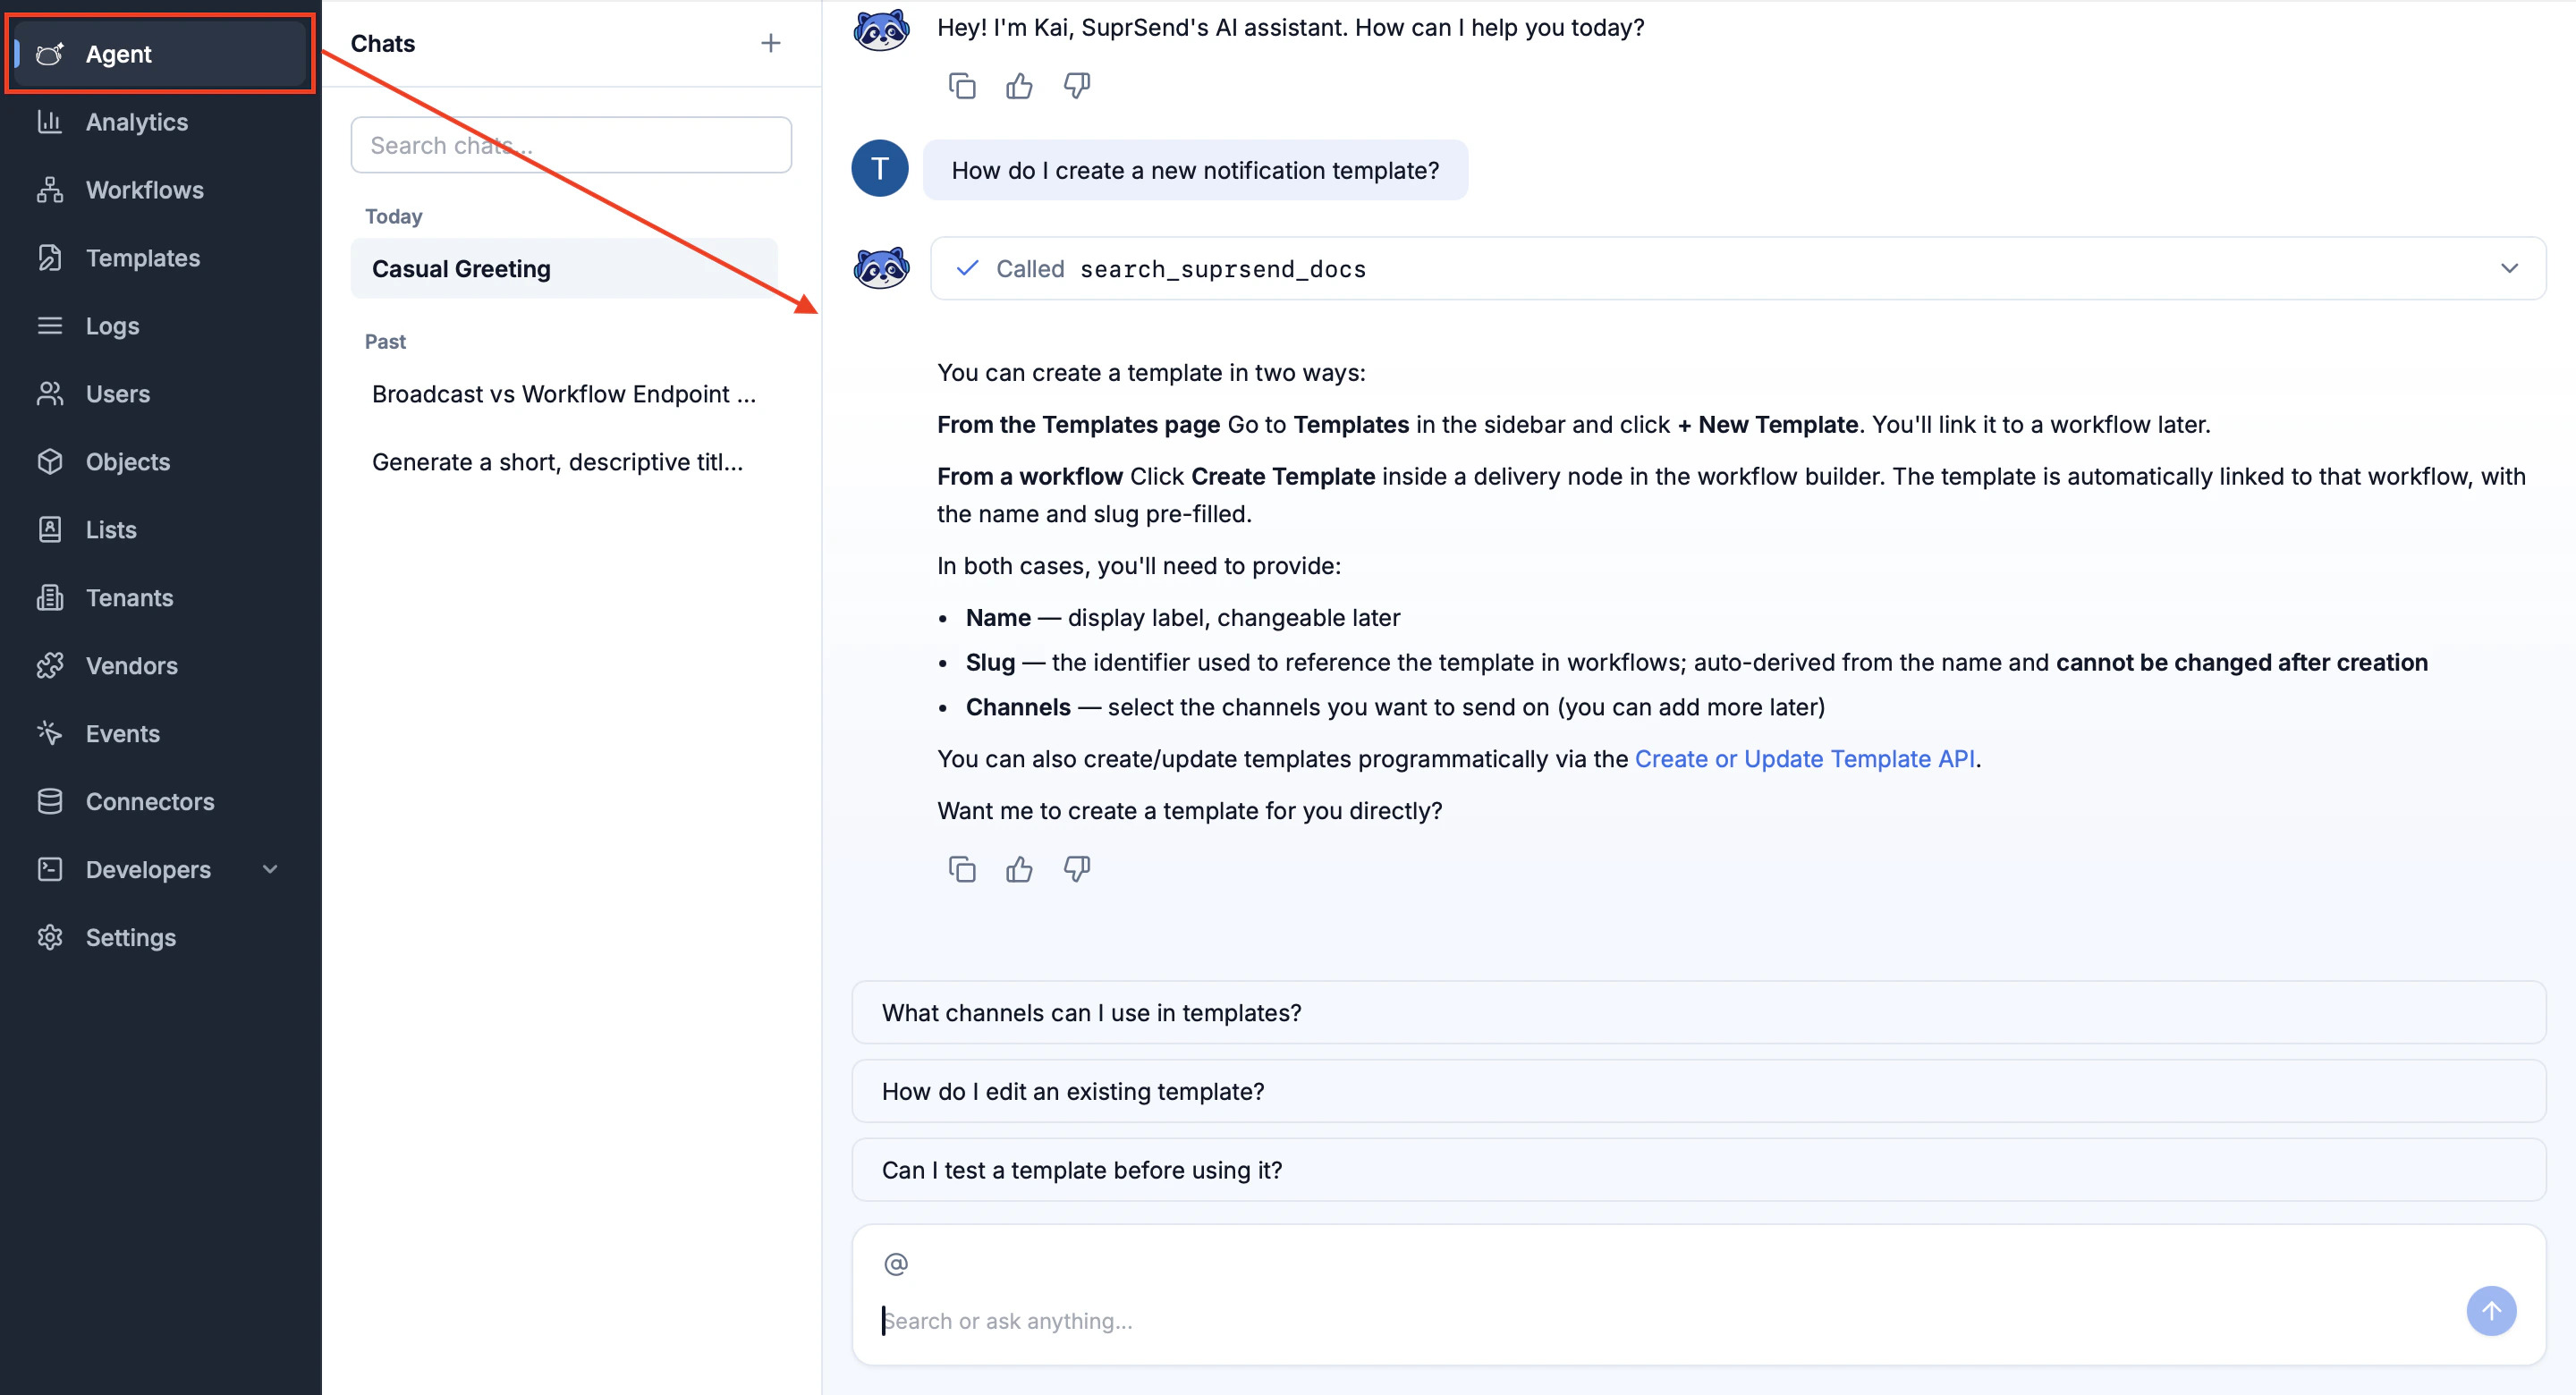Ask 'What channels can I use in templates?'
The image size is (2576, 1395).
(x=1698, y=1013)
